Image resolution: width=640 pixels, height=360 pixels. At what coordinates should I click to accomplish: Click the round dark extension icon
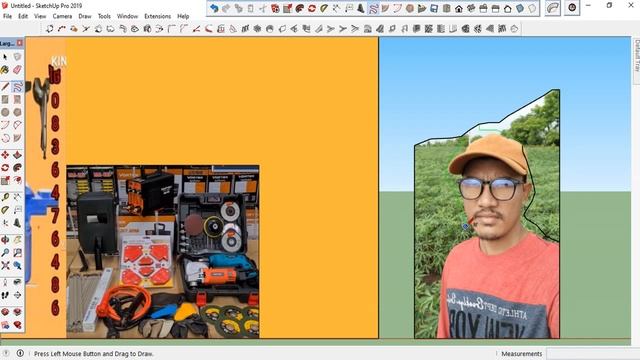point(572,8)
